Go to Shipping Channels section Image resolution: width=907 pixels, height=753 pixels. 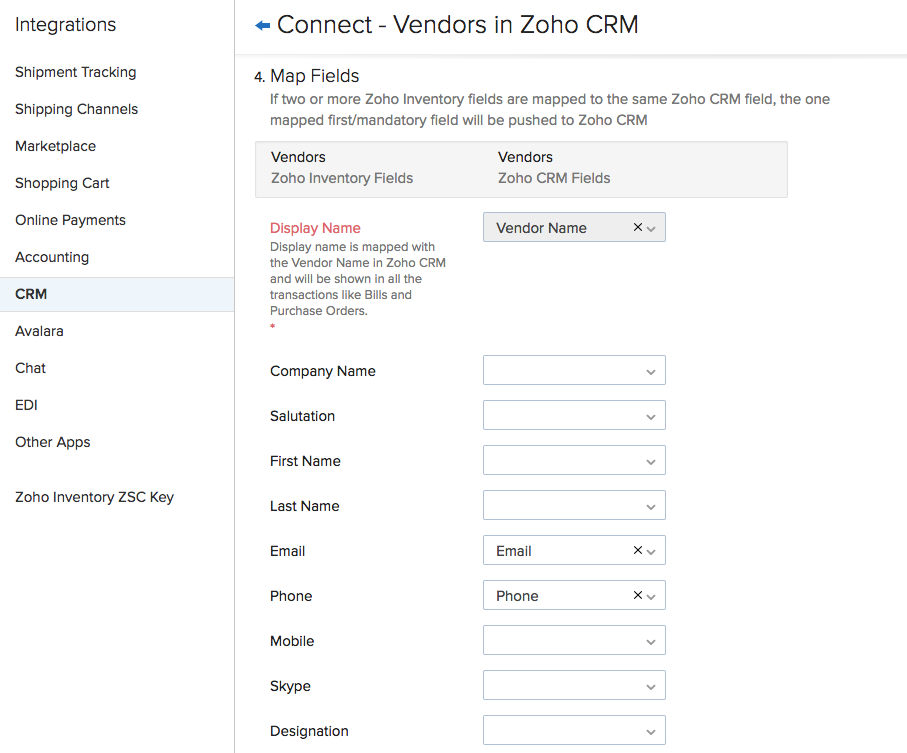[76, 109]
